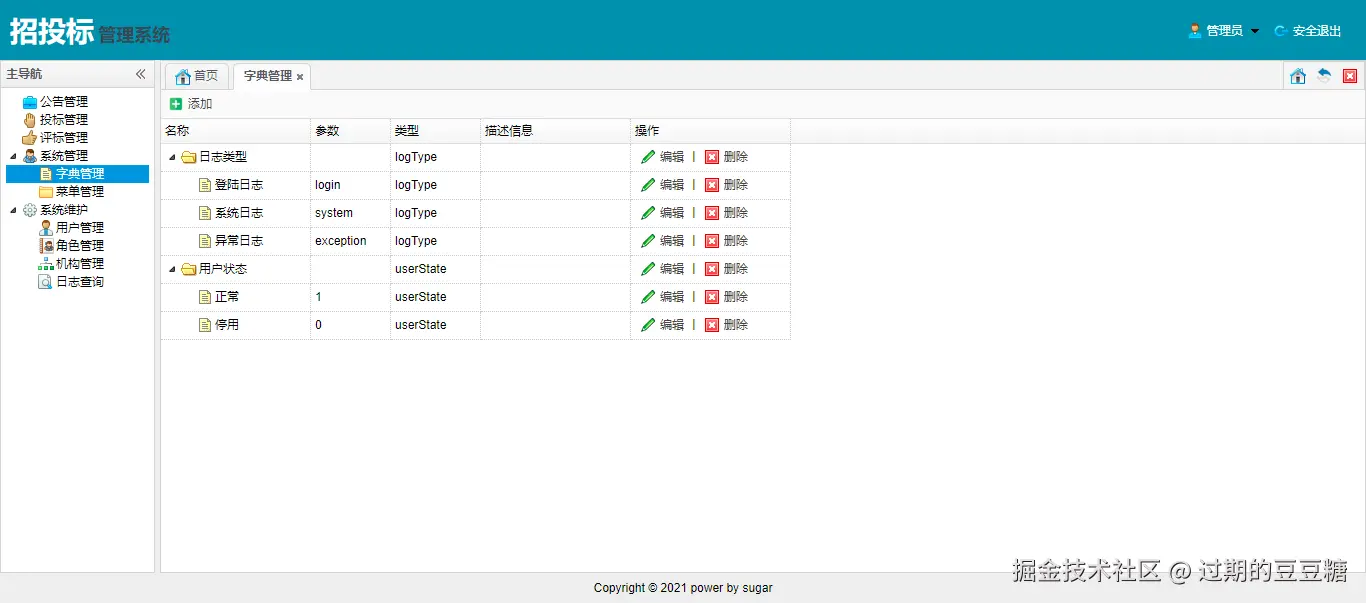Click delete icon for 日志类型 row
This screenshot has height=603, width=1366.
(x=712, y=157)
